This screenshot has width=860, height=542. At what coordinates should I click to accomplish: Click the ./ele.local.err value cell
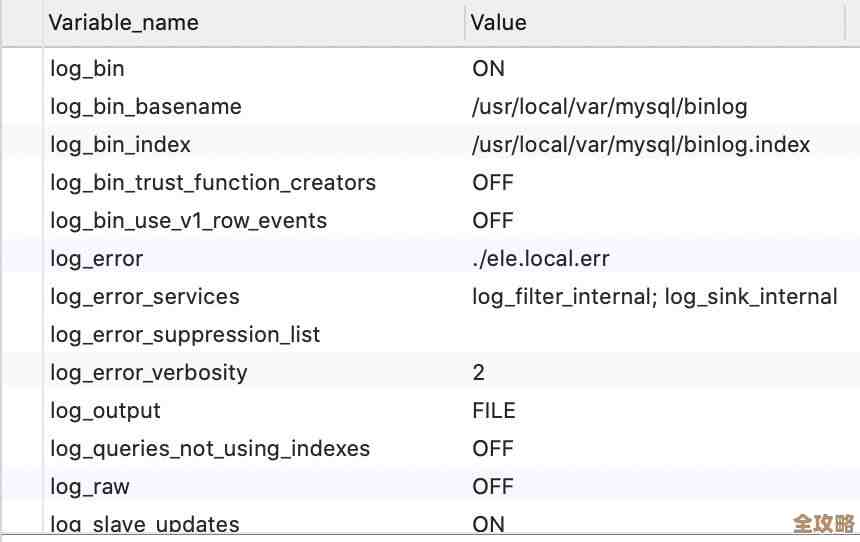540,259
